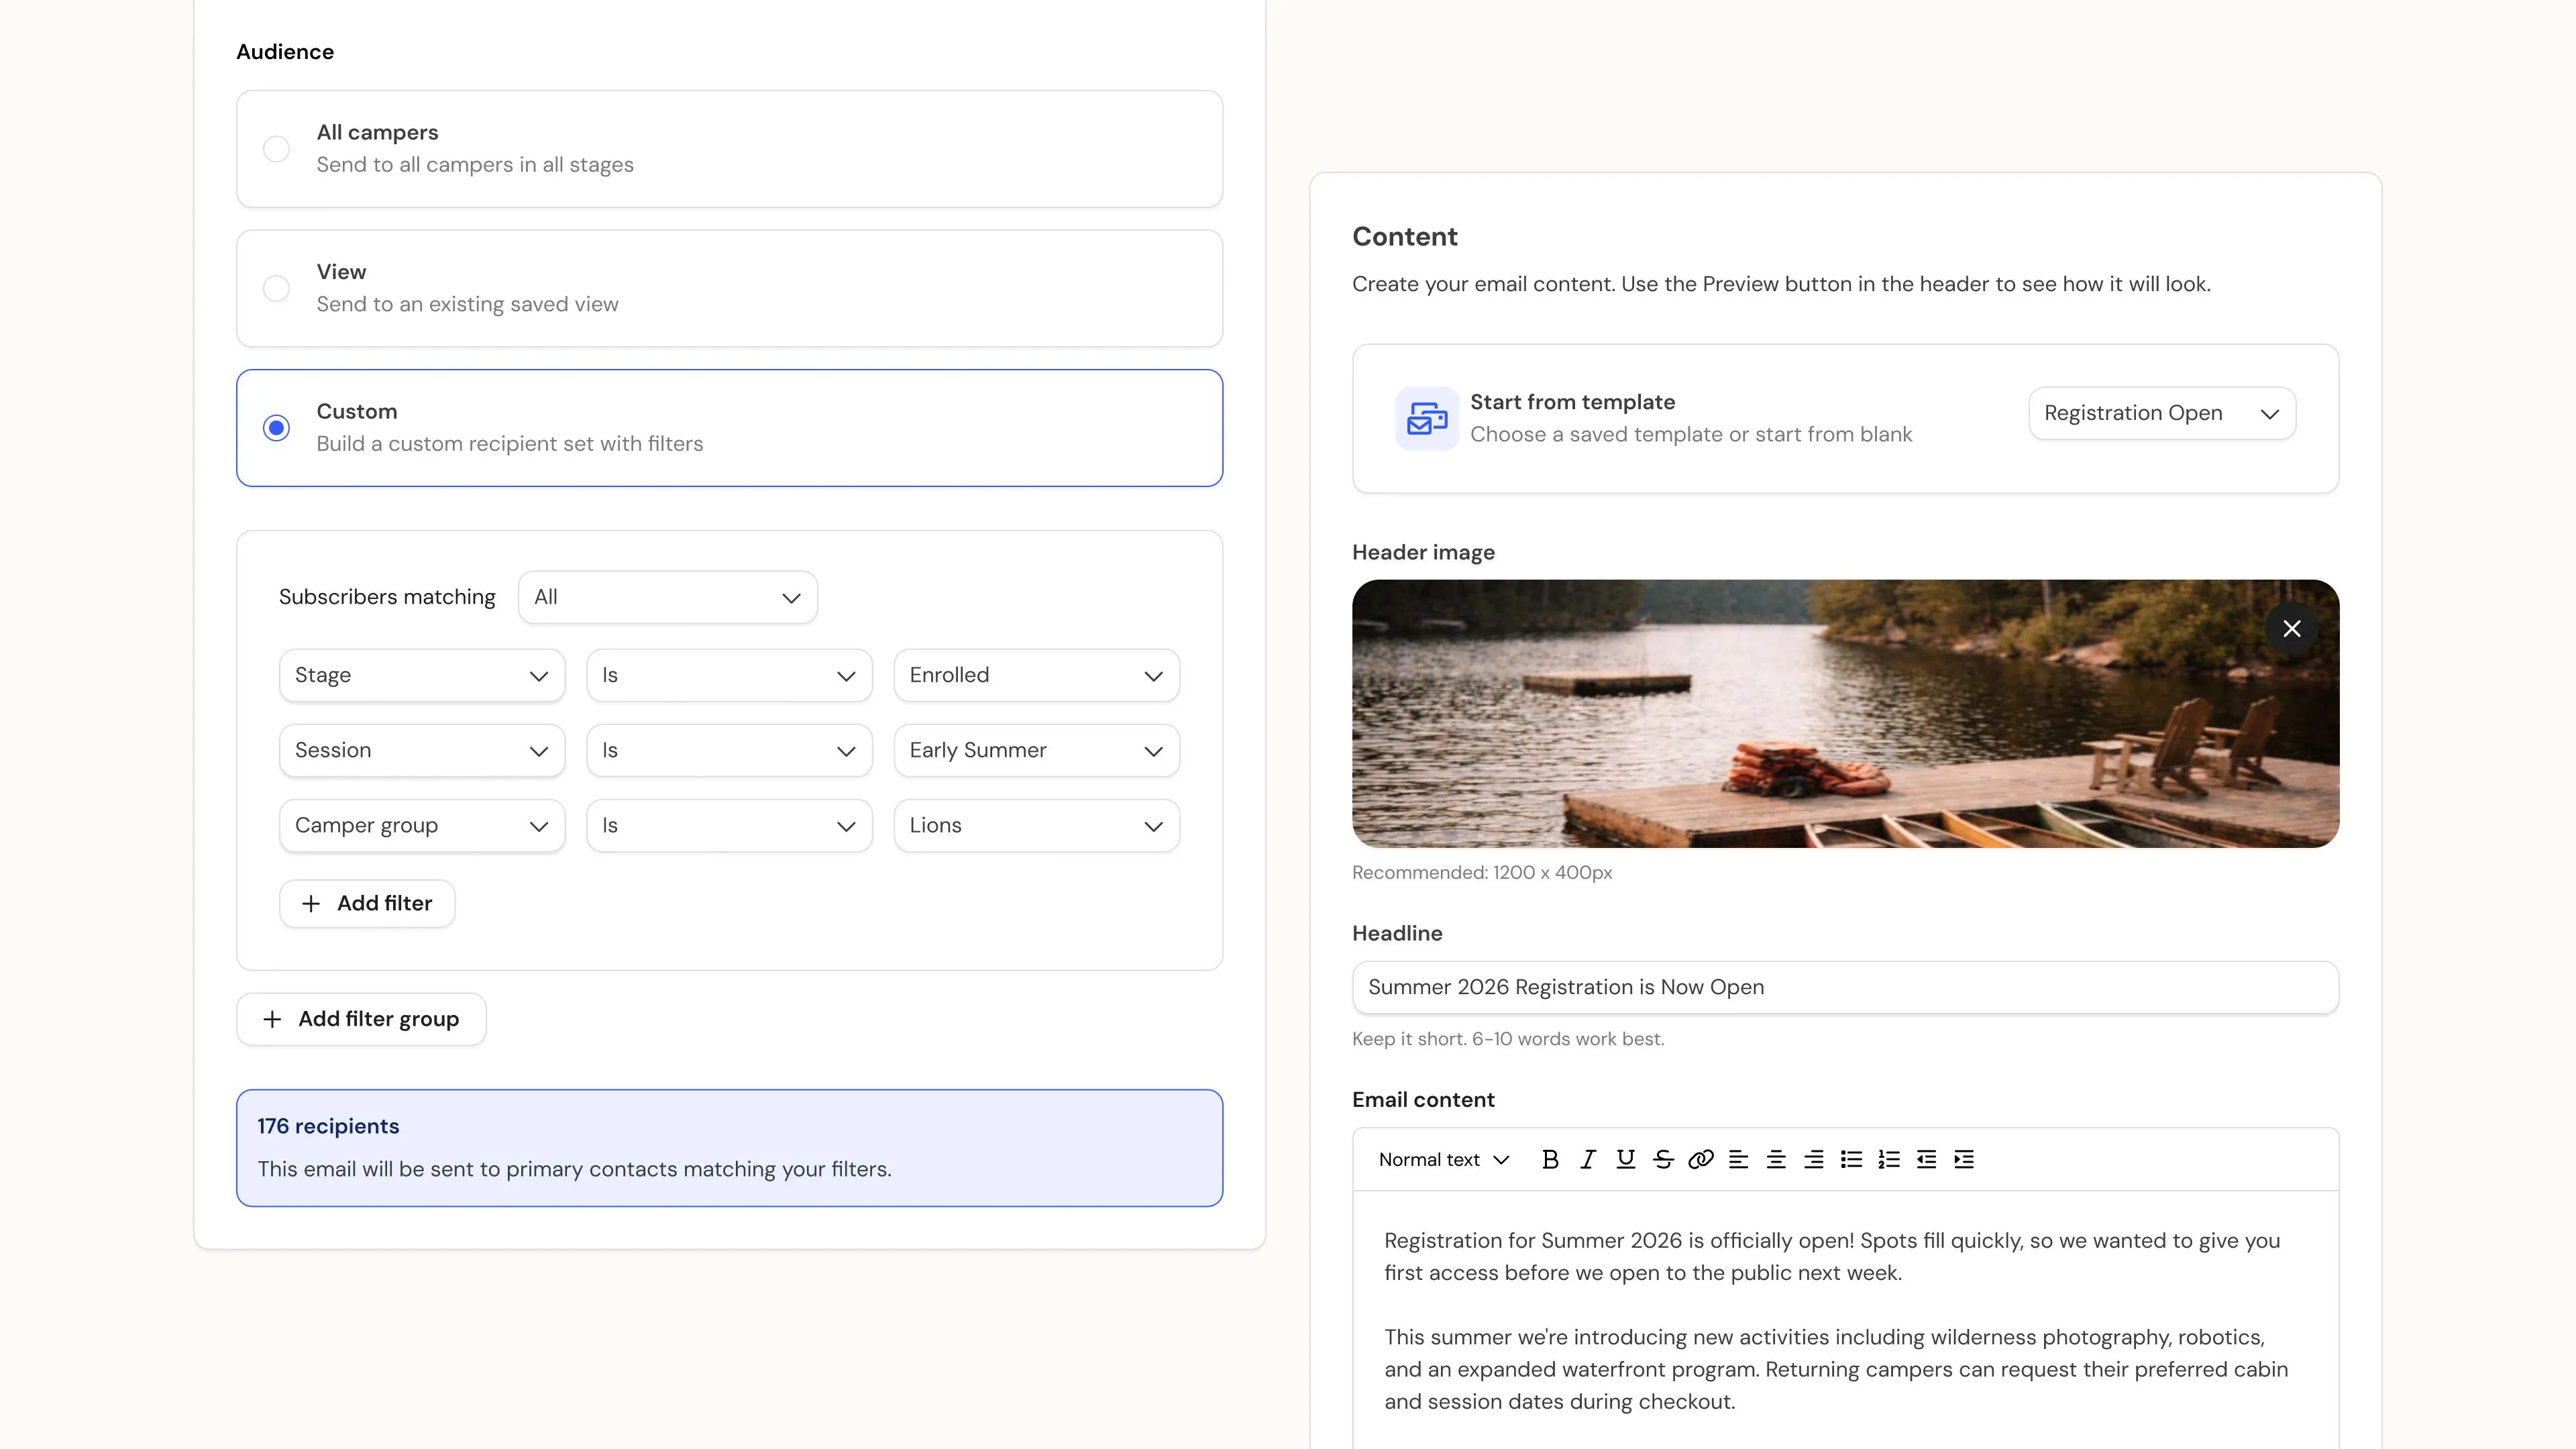
Task: Open the Enrolled value dropdown
Action: 1036,675
